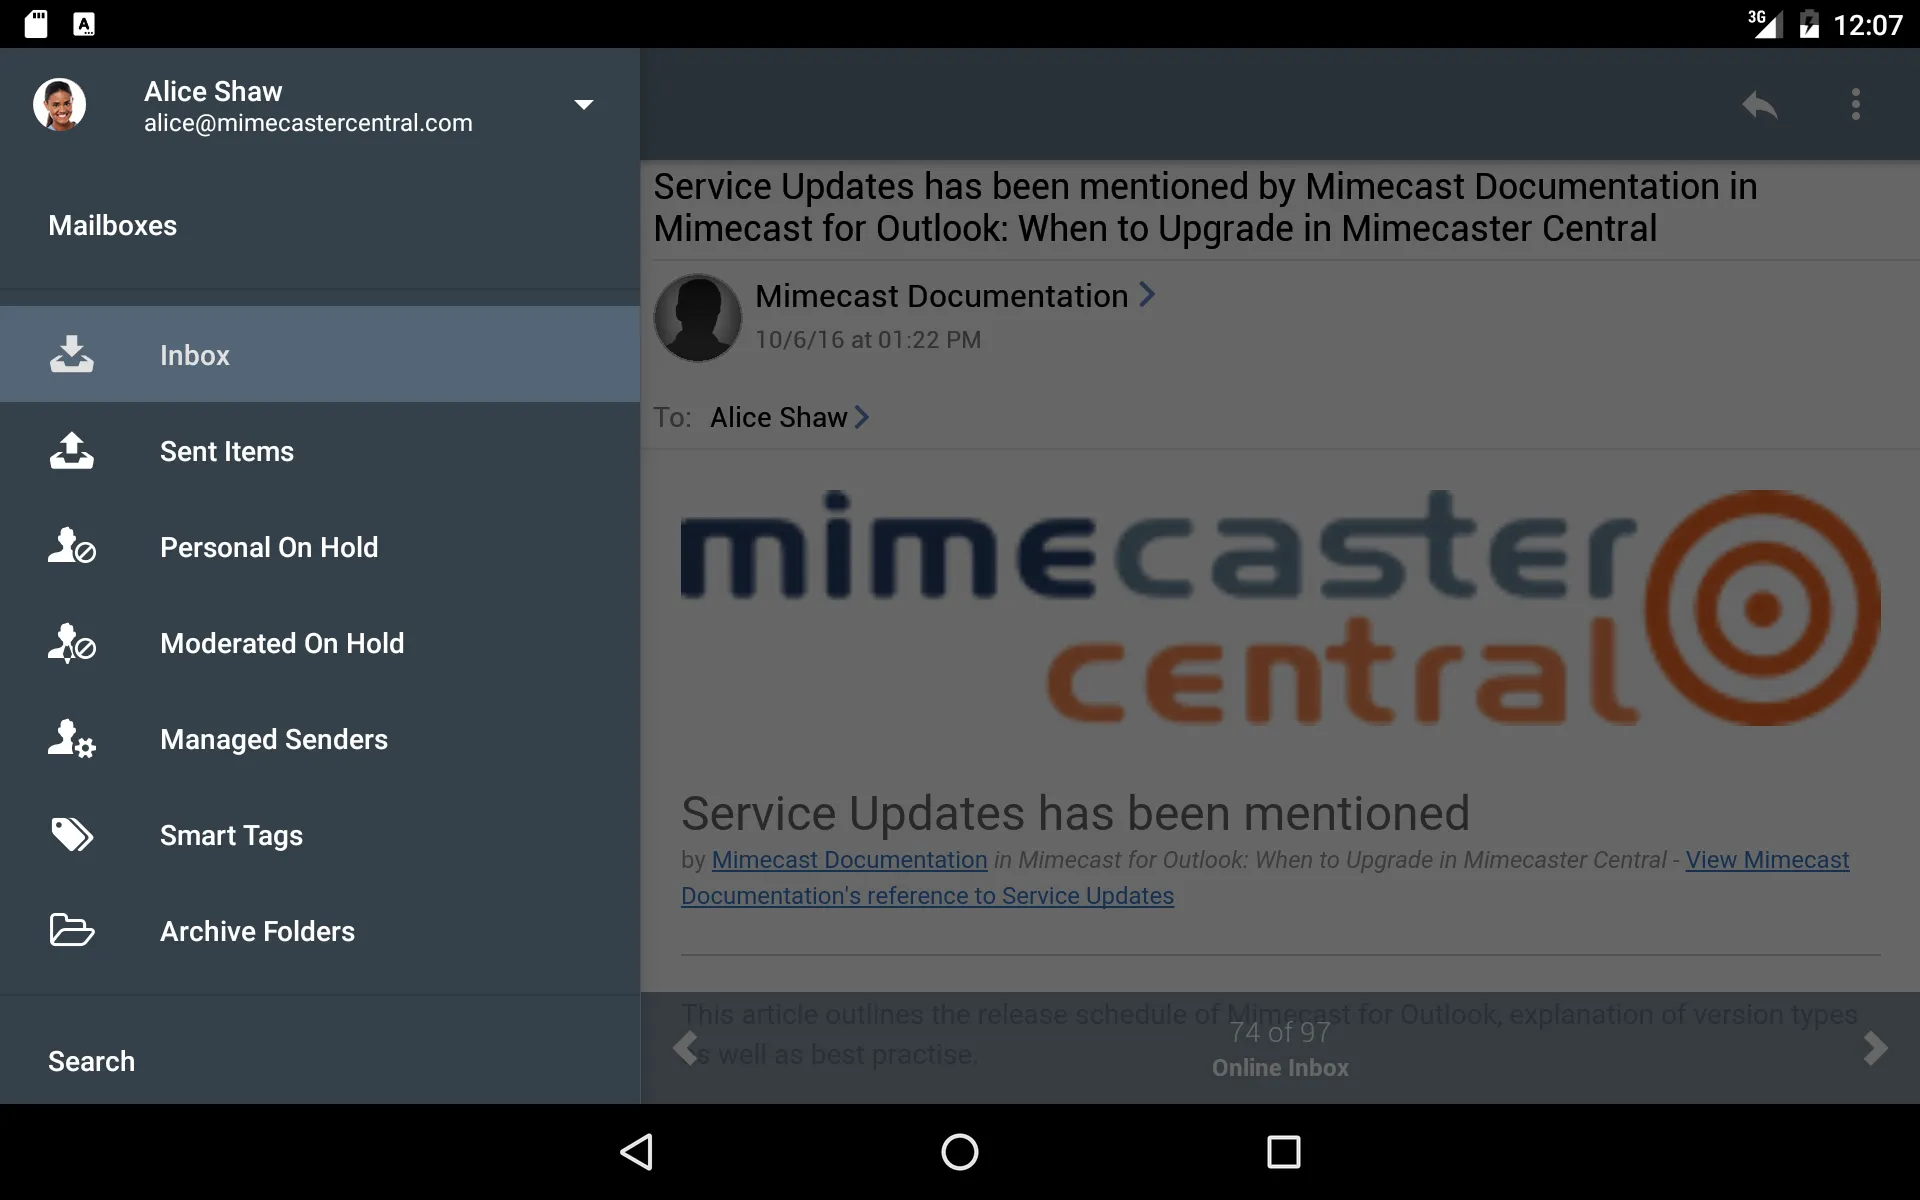Expand recipient Alice Shaw details
This screenshot has width=1920, height=1200.
tap(863, 416)
